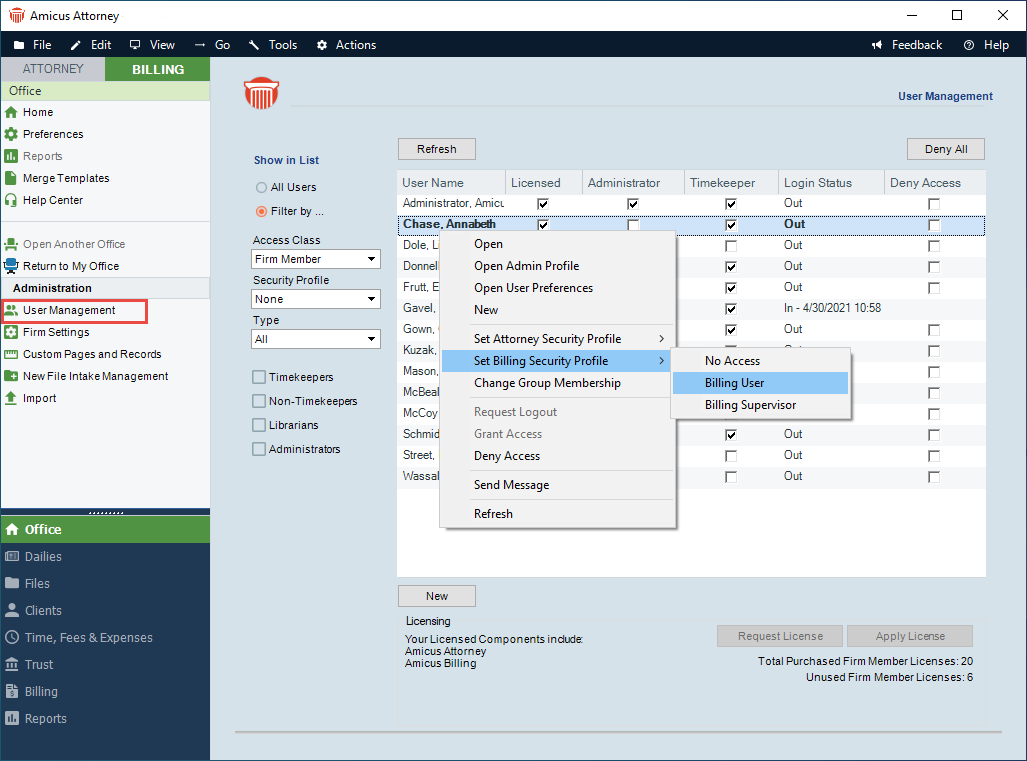Click the Refresh button above user list
This screenshot has height=761, width=1027.
coord(437,149)
